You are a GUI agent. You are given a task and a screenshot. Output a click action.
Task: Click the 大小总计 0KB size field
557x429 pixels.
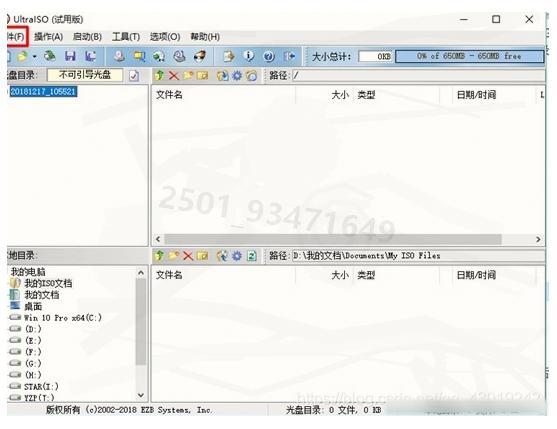(x=375, y=56)
